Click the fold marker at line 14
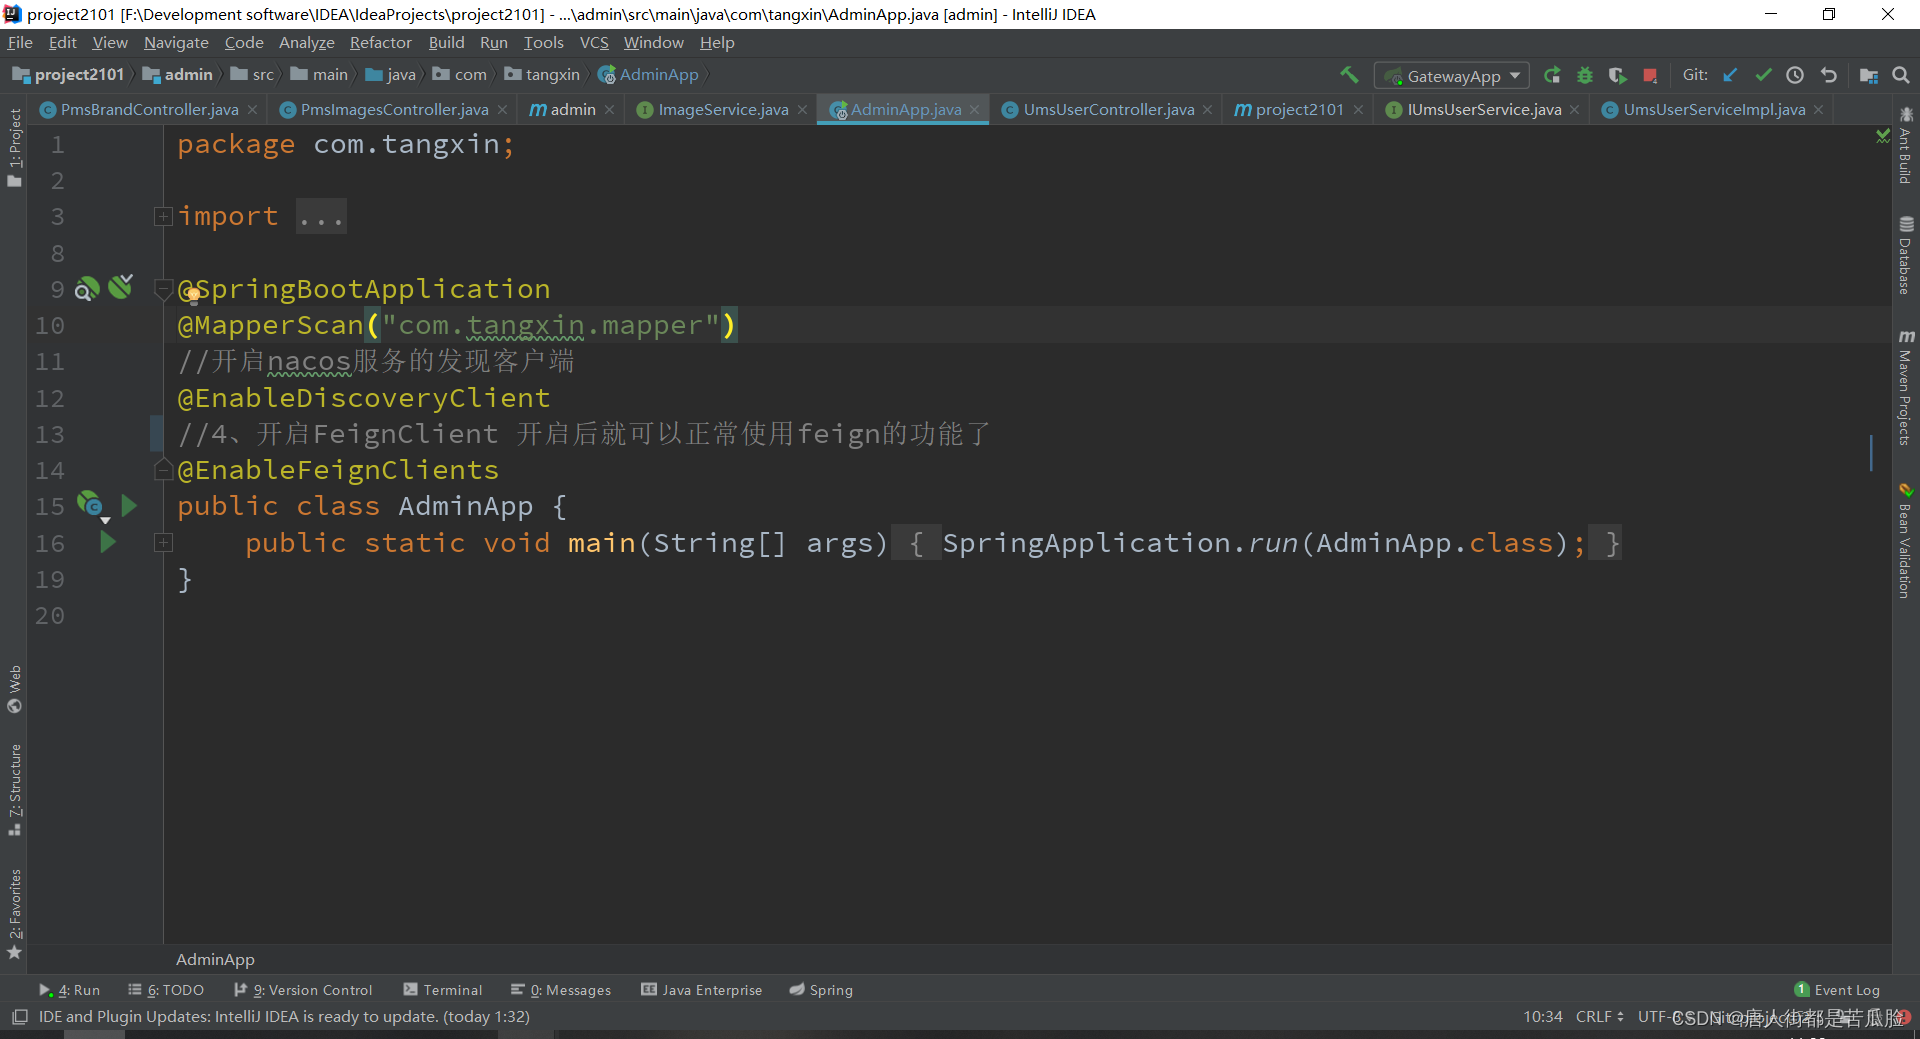 (163, 469)
